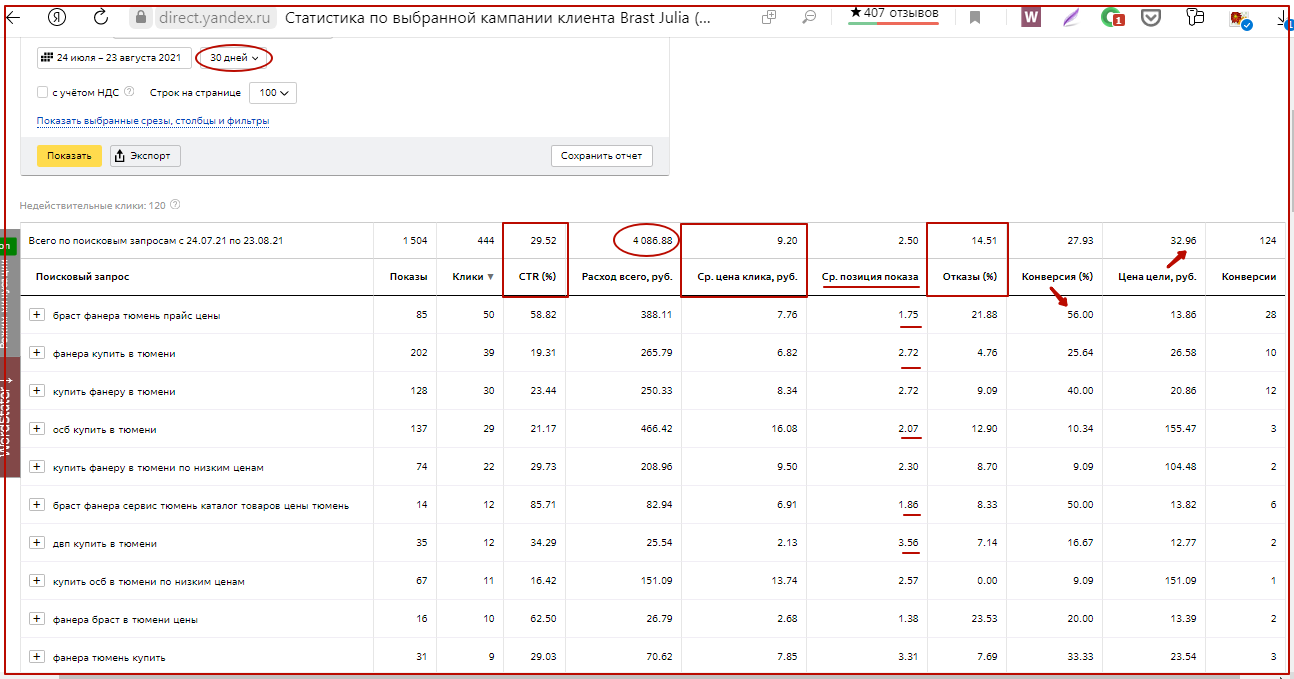Expand row купить фанеру в тюмени по низким ценам
This screenshot has width=1294, height=679.
pyautogui.click(x=37, y=467)
